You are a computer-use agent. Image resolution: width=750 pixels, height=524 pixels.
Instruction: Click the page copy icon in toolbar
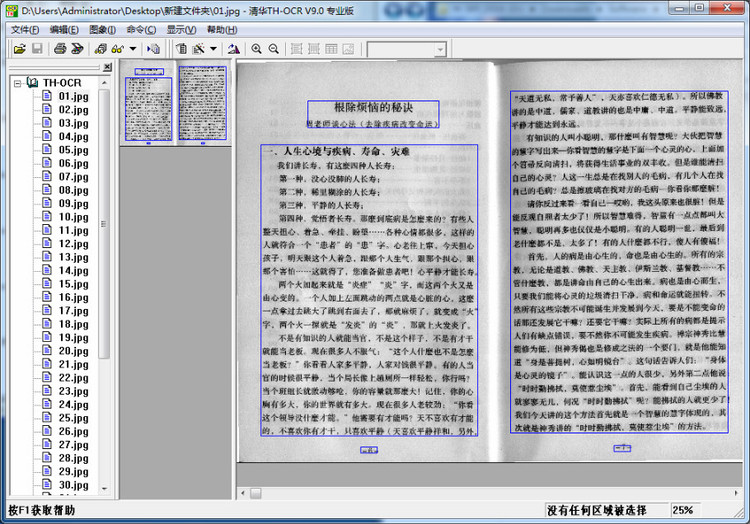click(x=181, y=49)
